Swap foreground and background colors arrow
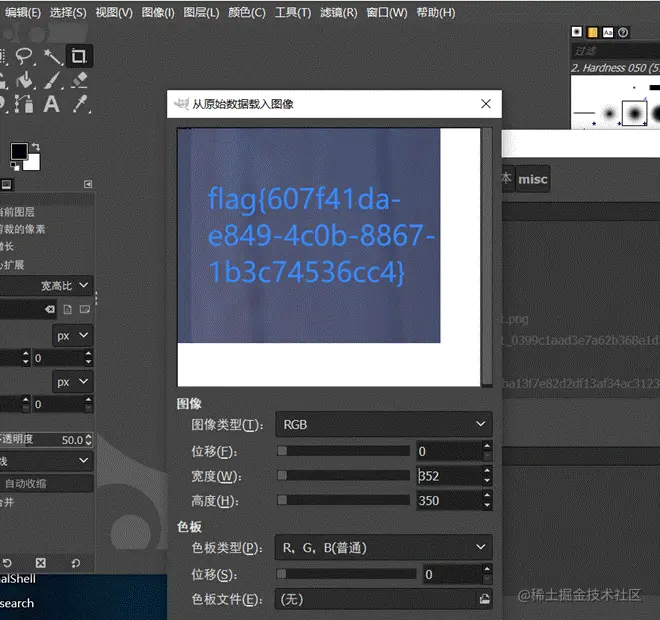The height and width of the screenshot is (620, 660). tap(36, 147)
